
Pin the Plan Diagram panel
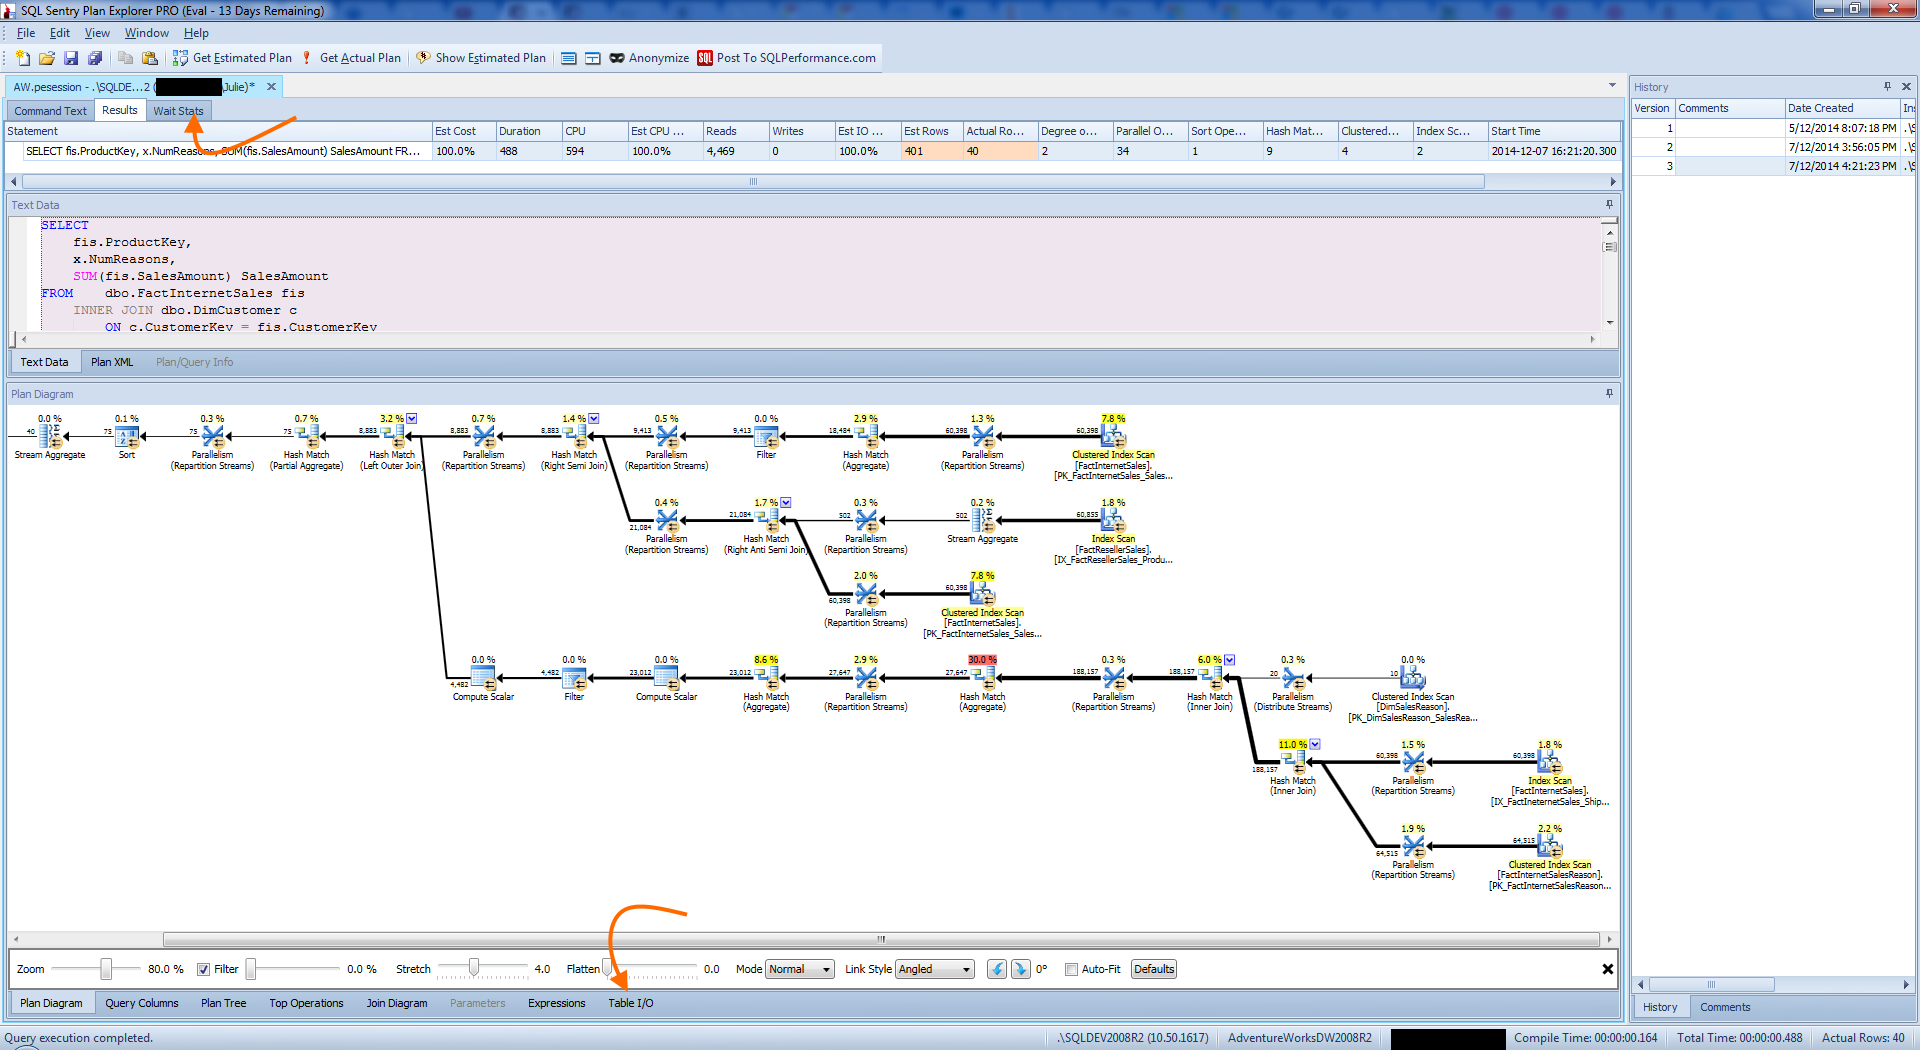(x=1609, y=393)
